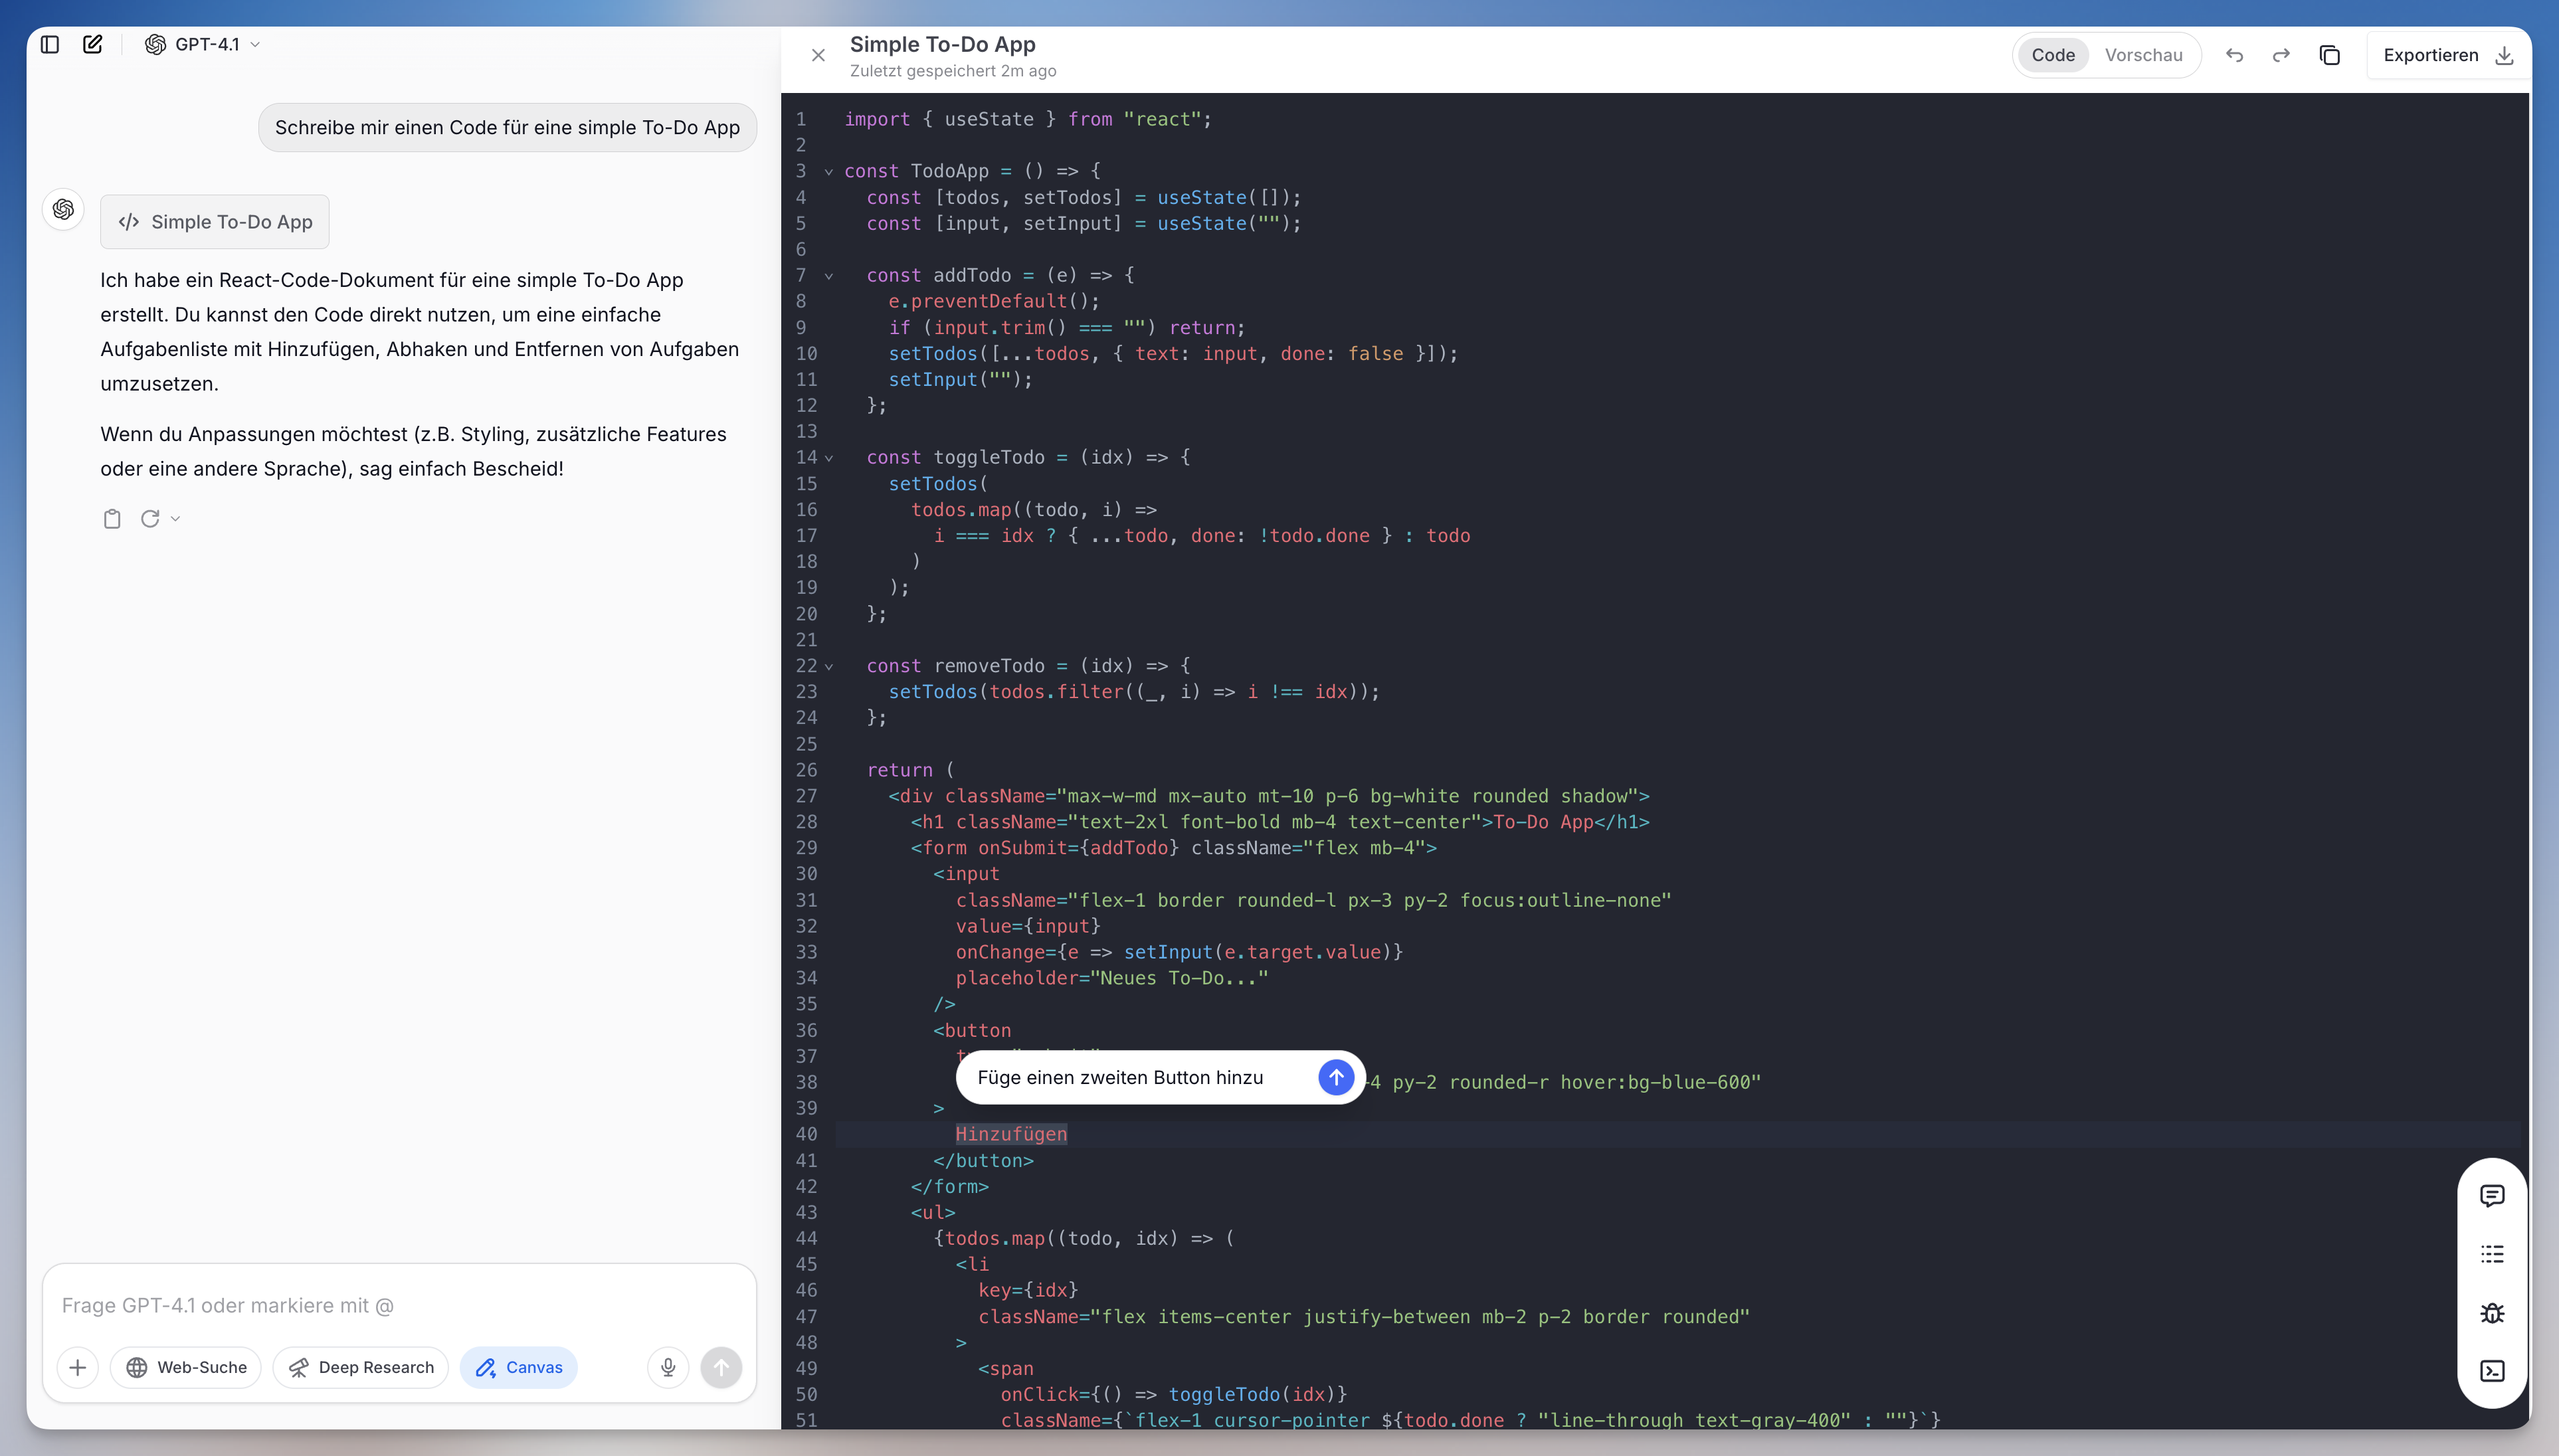Switch to the Vorschau tab
This screenshot has width=2559, height=1456.
(2143, 55)
